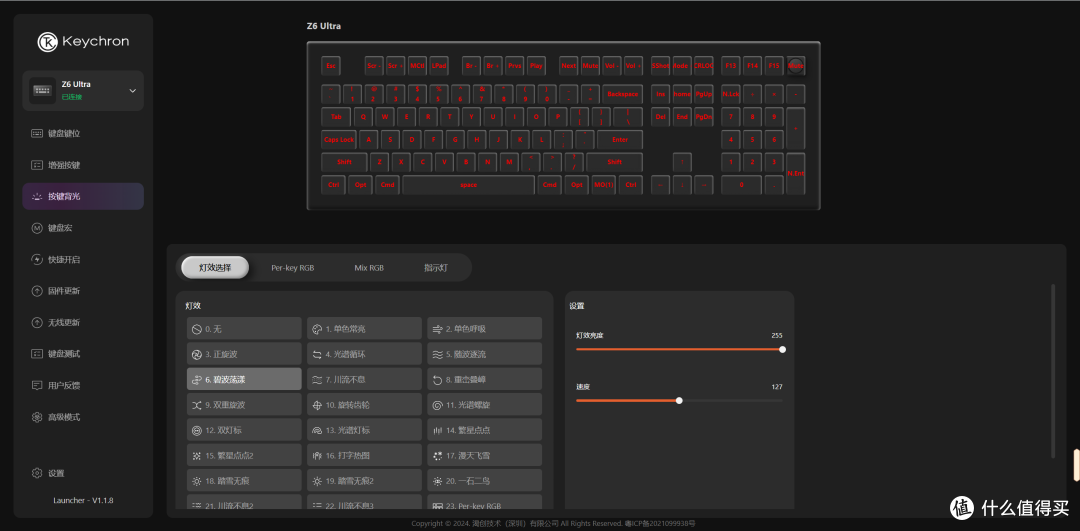Click the PgUp key on preview
Viewport: 1080px width, 531px height.
point(704,94)
